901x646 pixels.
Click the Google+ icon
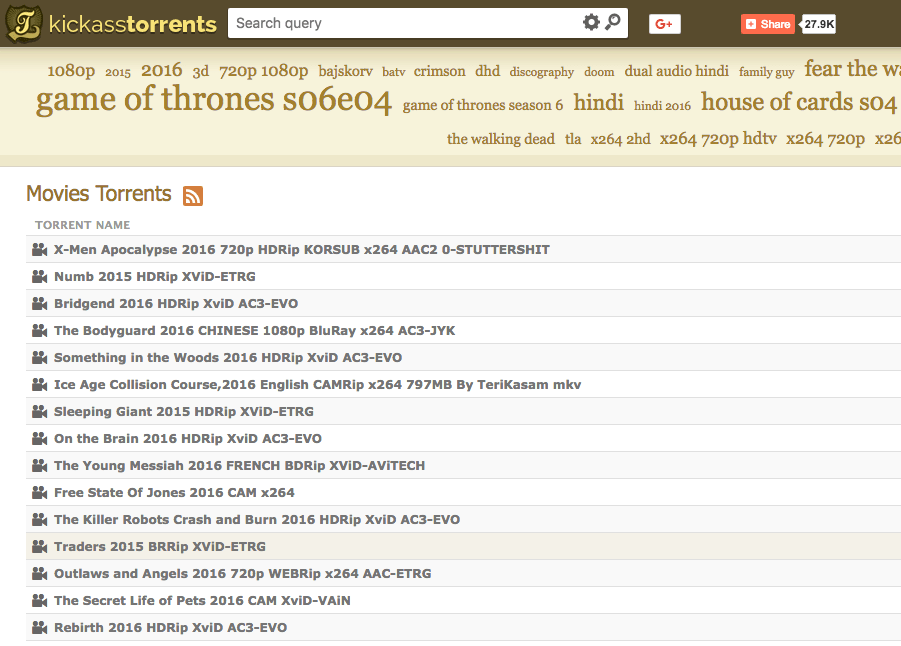664,23
